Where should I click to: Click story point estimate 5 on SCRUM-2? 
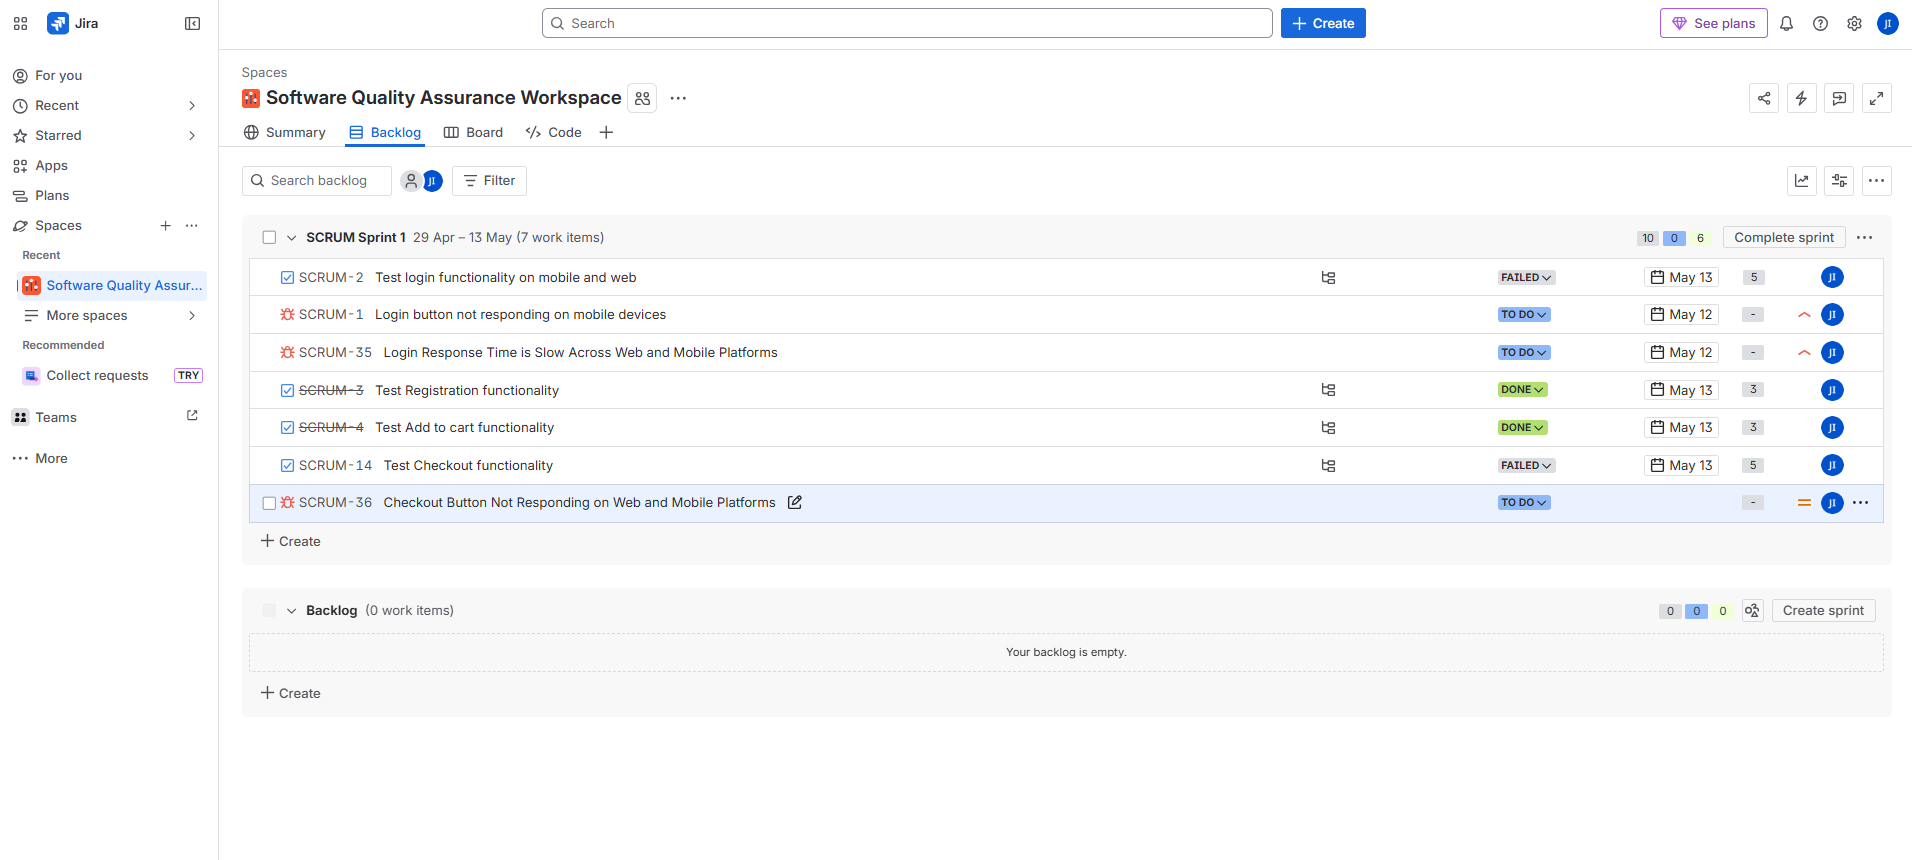tap(1753, 278)
